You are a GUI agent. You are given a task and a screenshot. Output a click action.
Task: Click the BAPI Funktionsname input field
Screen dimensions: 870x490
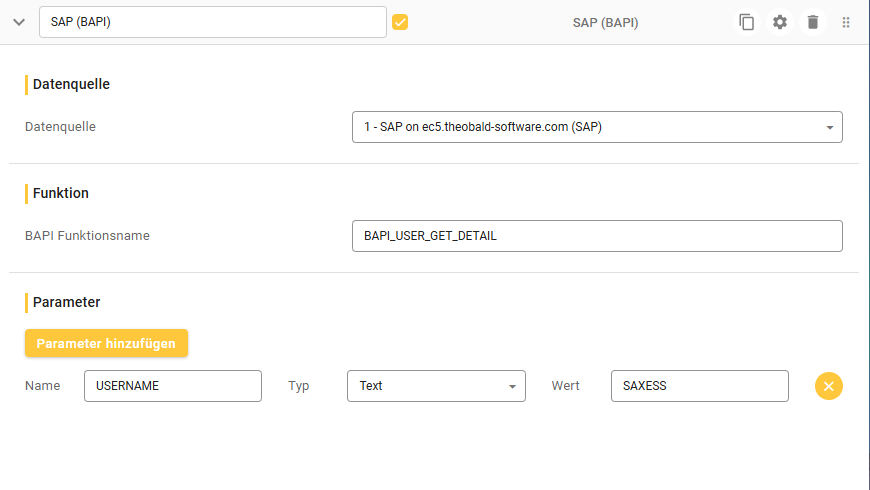(x=597, y=236)
